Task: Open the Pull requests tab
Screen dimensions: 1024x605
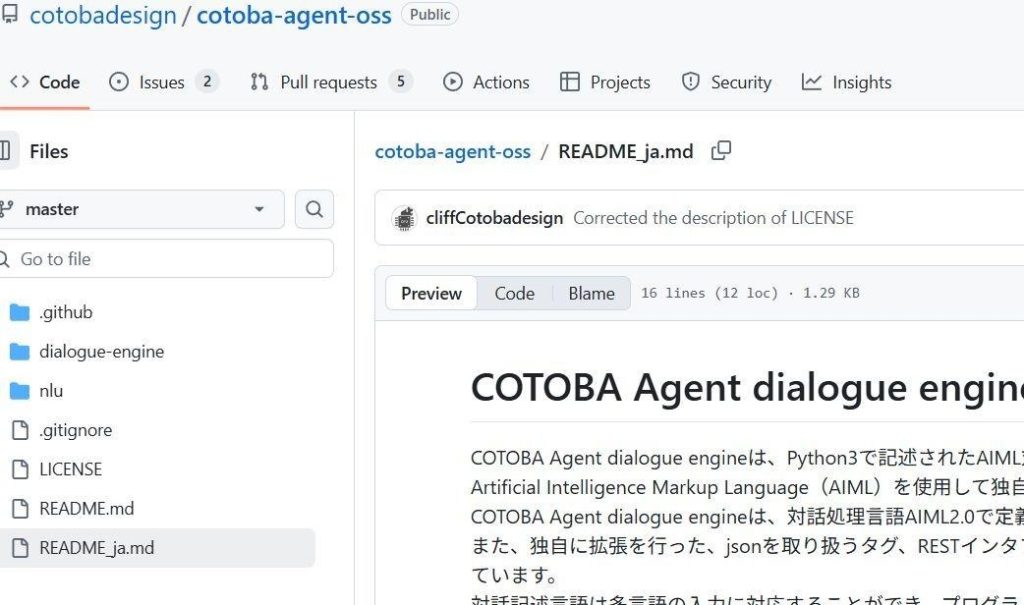Action: pyautogui.click(x=331, y=82)
